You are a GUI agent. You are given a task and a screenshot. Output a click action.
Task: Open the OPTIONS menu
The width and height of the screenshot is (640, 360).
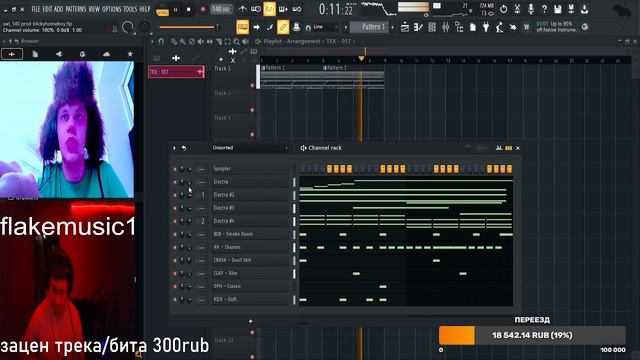pyautogui.click(x=111, y=9)
